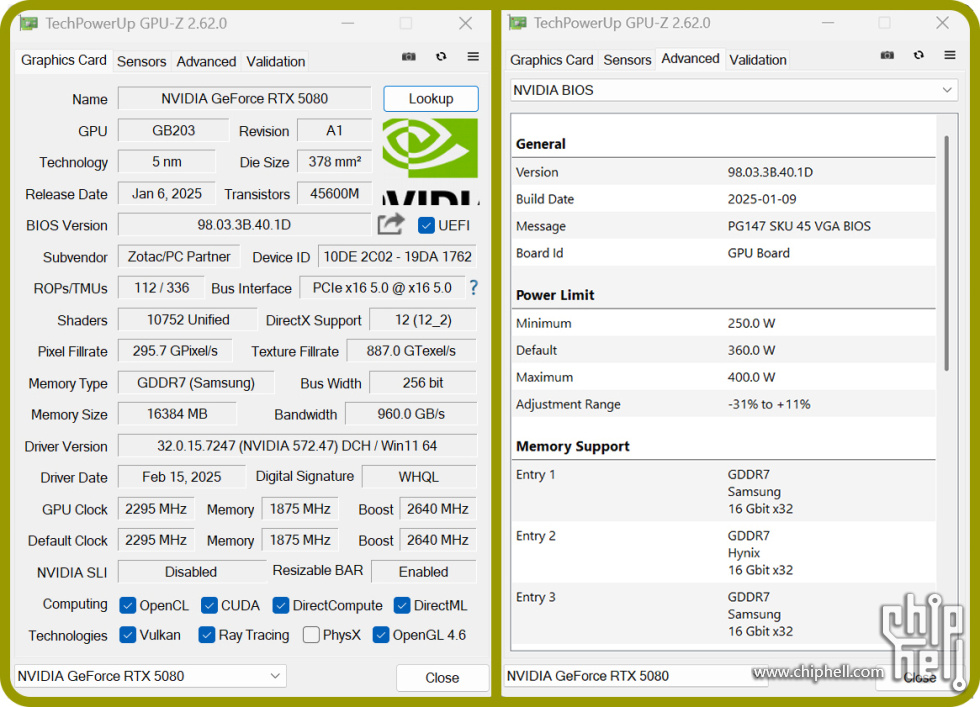Toggle the OpenCL checkbox
Viewport: 980px width, 707px height.
point(128,605)
